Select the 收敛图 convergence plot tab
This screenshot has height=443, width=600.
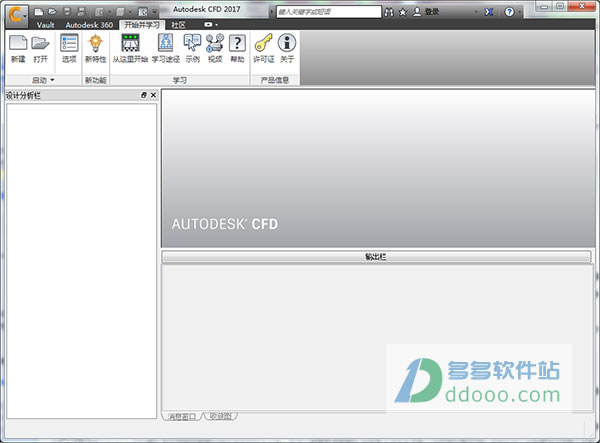point(221,416)
